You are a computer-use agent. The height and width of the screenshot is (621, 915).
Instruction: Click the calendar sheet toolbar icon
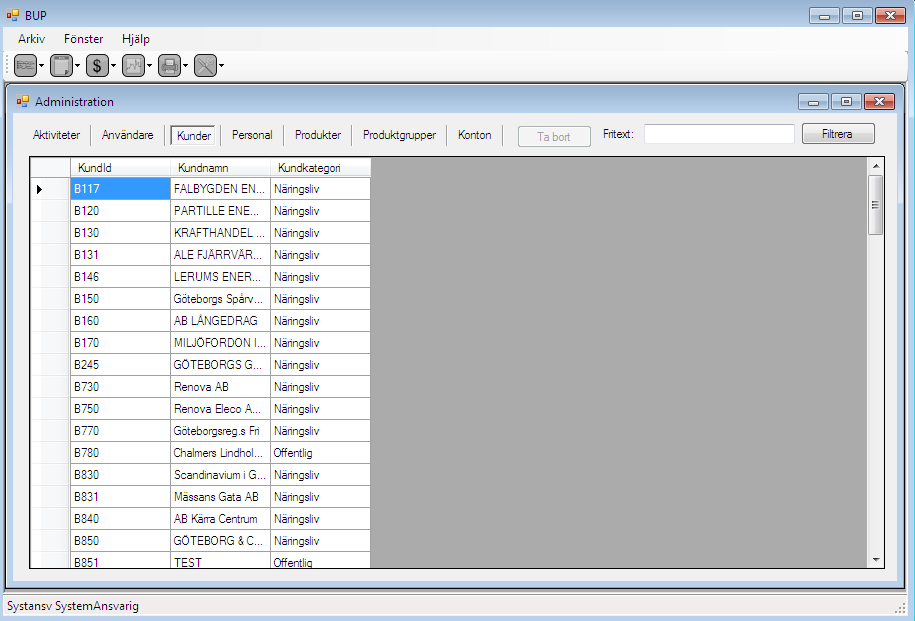click(61, 66)
